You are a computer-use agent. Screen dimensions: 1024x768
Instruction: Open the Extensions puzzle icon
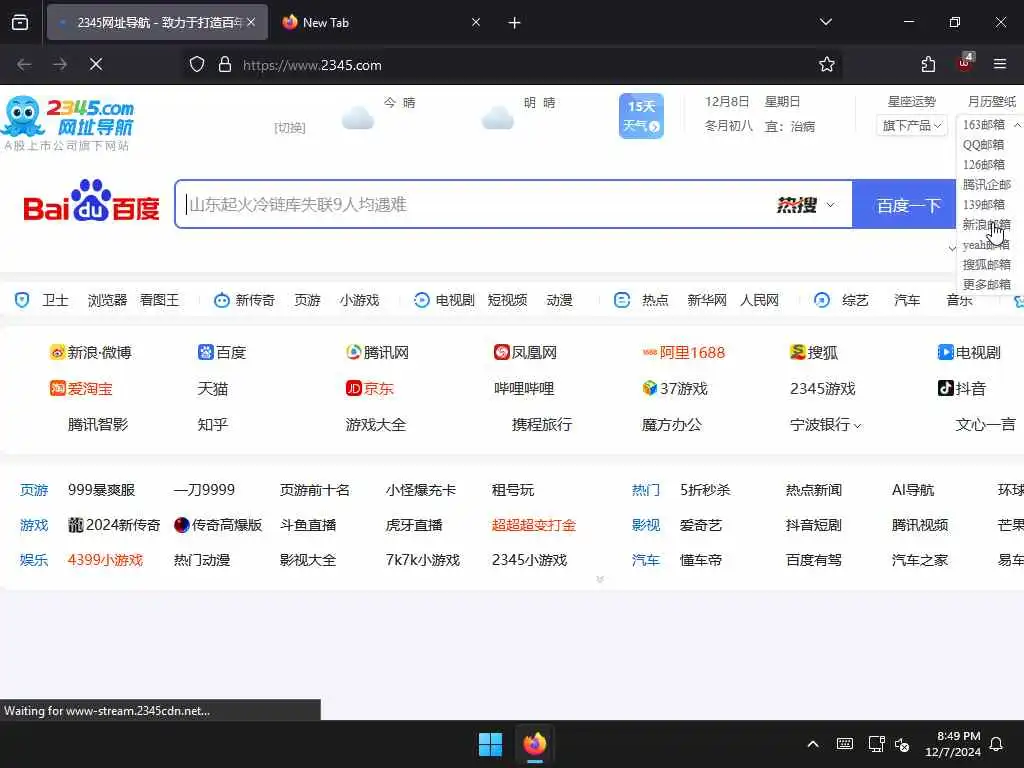(x=928, y=64)
